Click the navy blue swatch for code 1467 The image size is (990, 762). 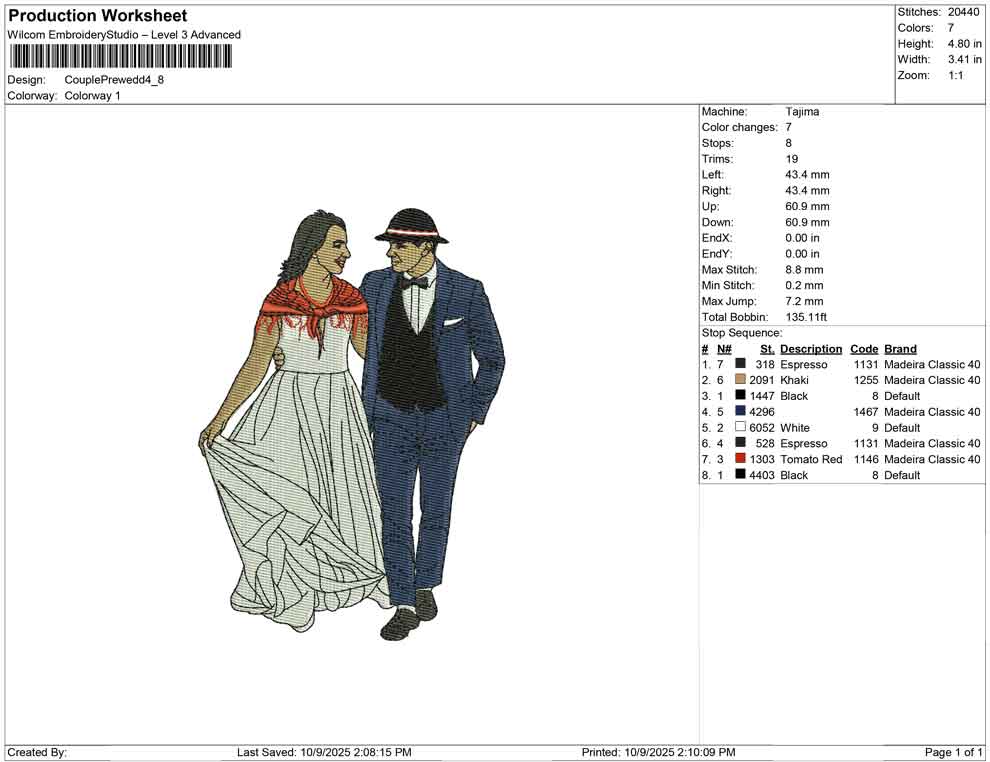click(740, 412)
